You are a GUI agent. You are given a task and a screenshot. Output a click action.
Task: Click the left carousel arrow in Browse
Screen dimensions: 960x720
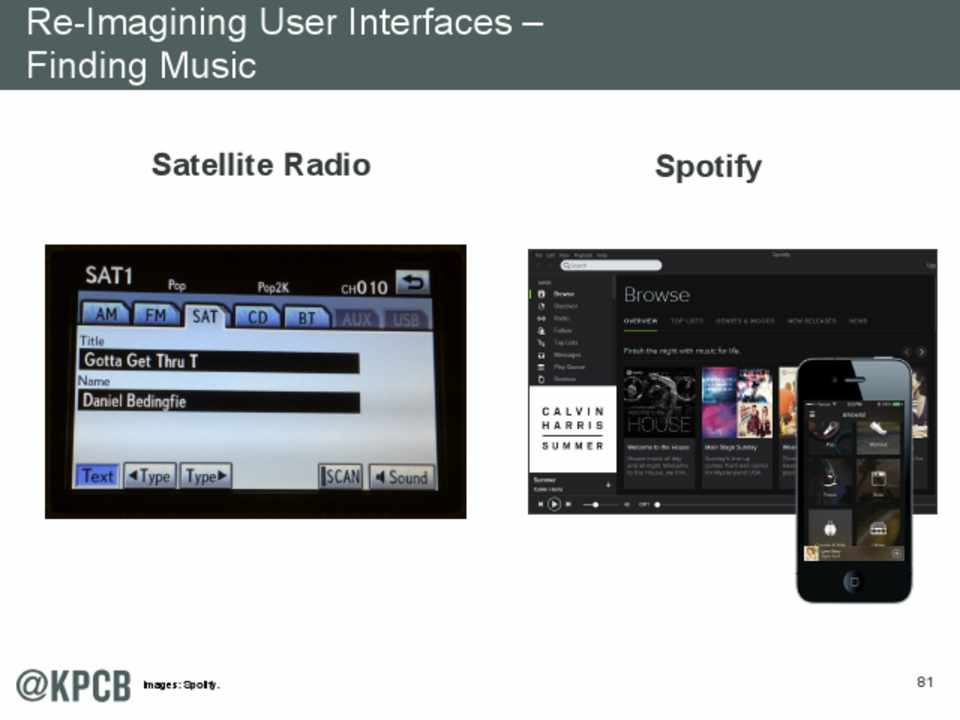pyautogui.click(x=908, y=352)
